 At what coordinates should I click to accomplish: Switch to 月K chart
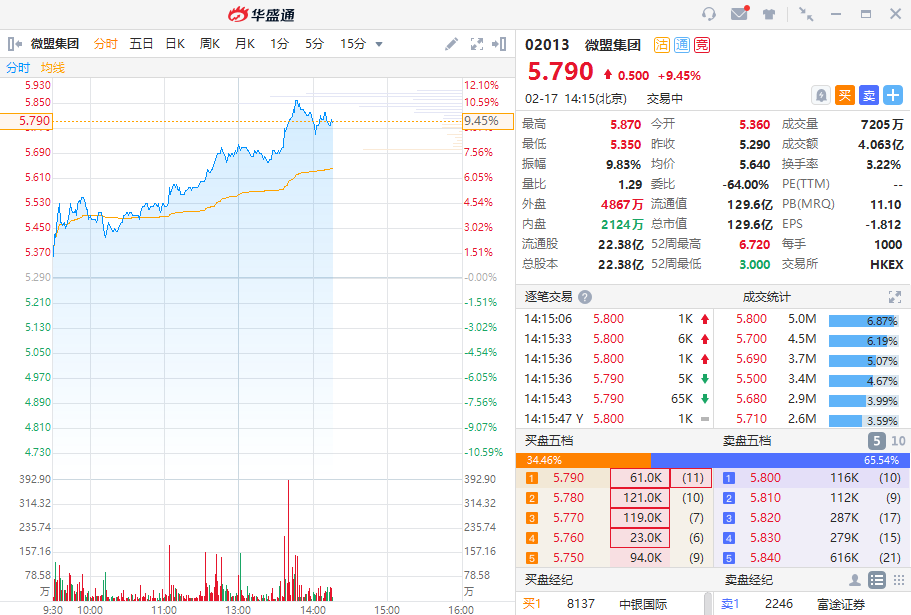click(245, 44)
